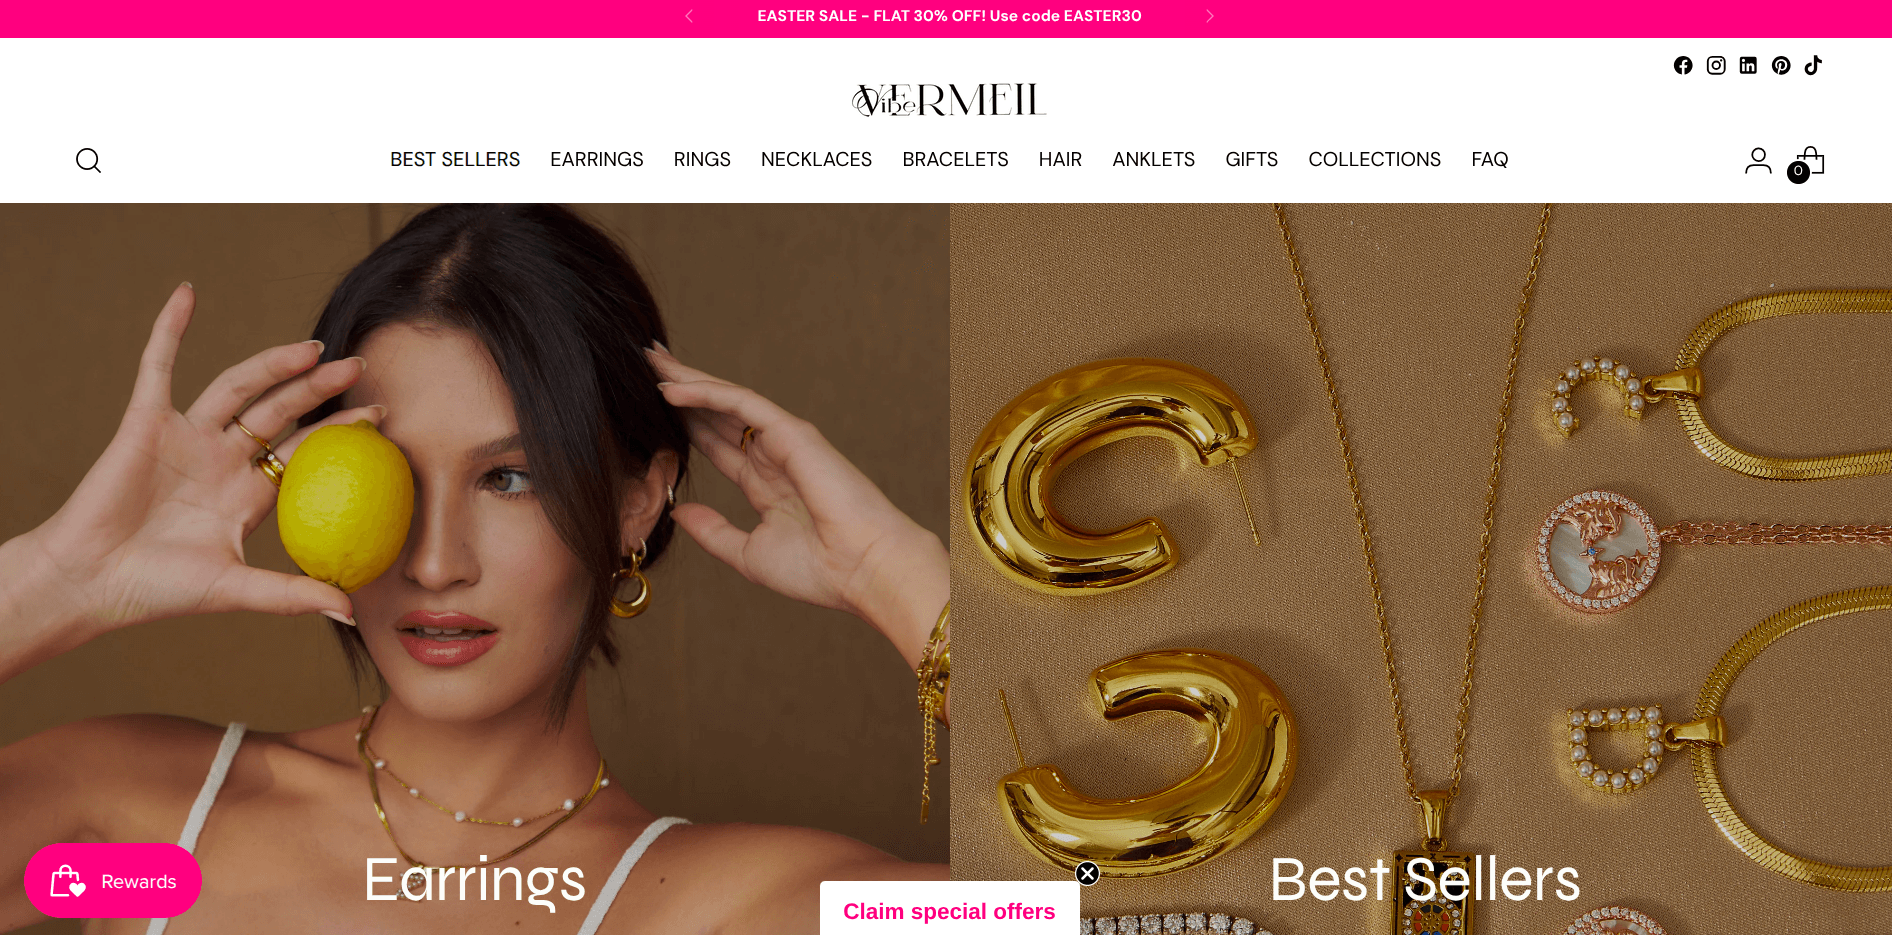
Task: Click Claim special offers tab
Action: [x=949, y=910]
